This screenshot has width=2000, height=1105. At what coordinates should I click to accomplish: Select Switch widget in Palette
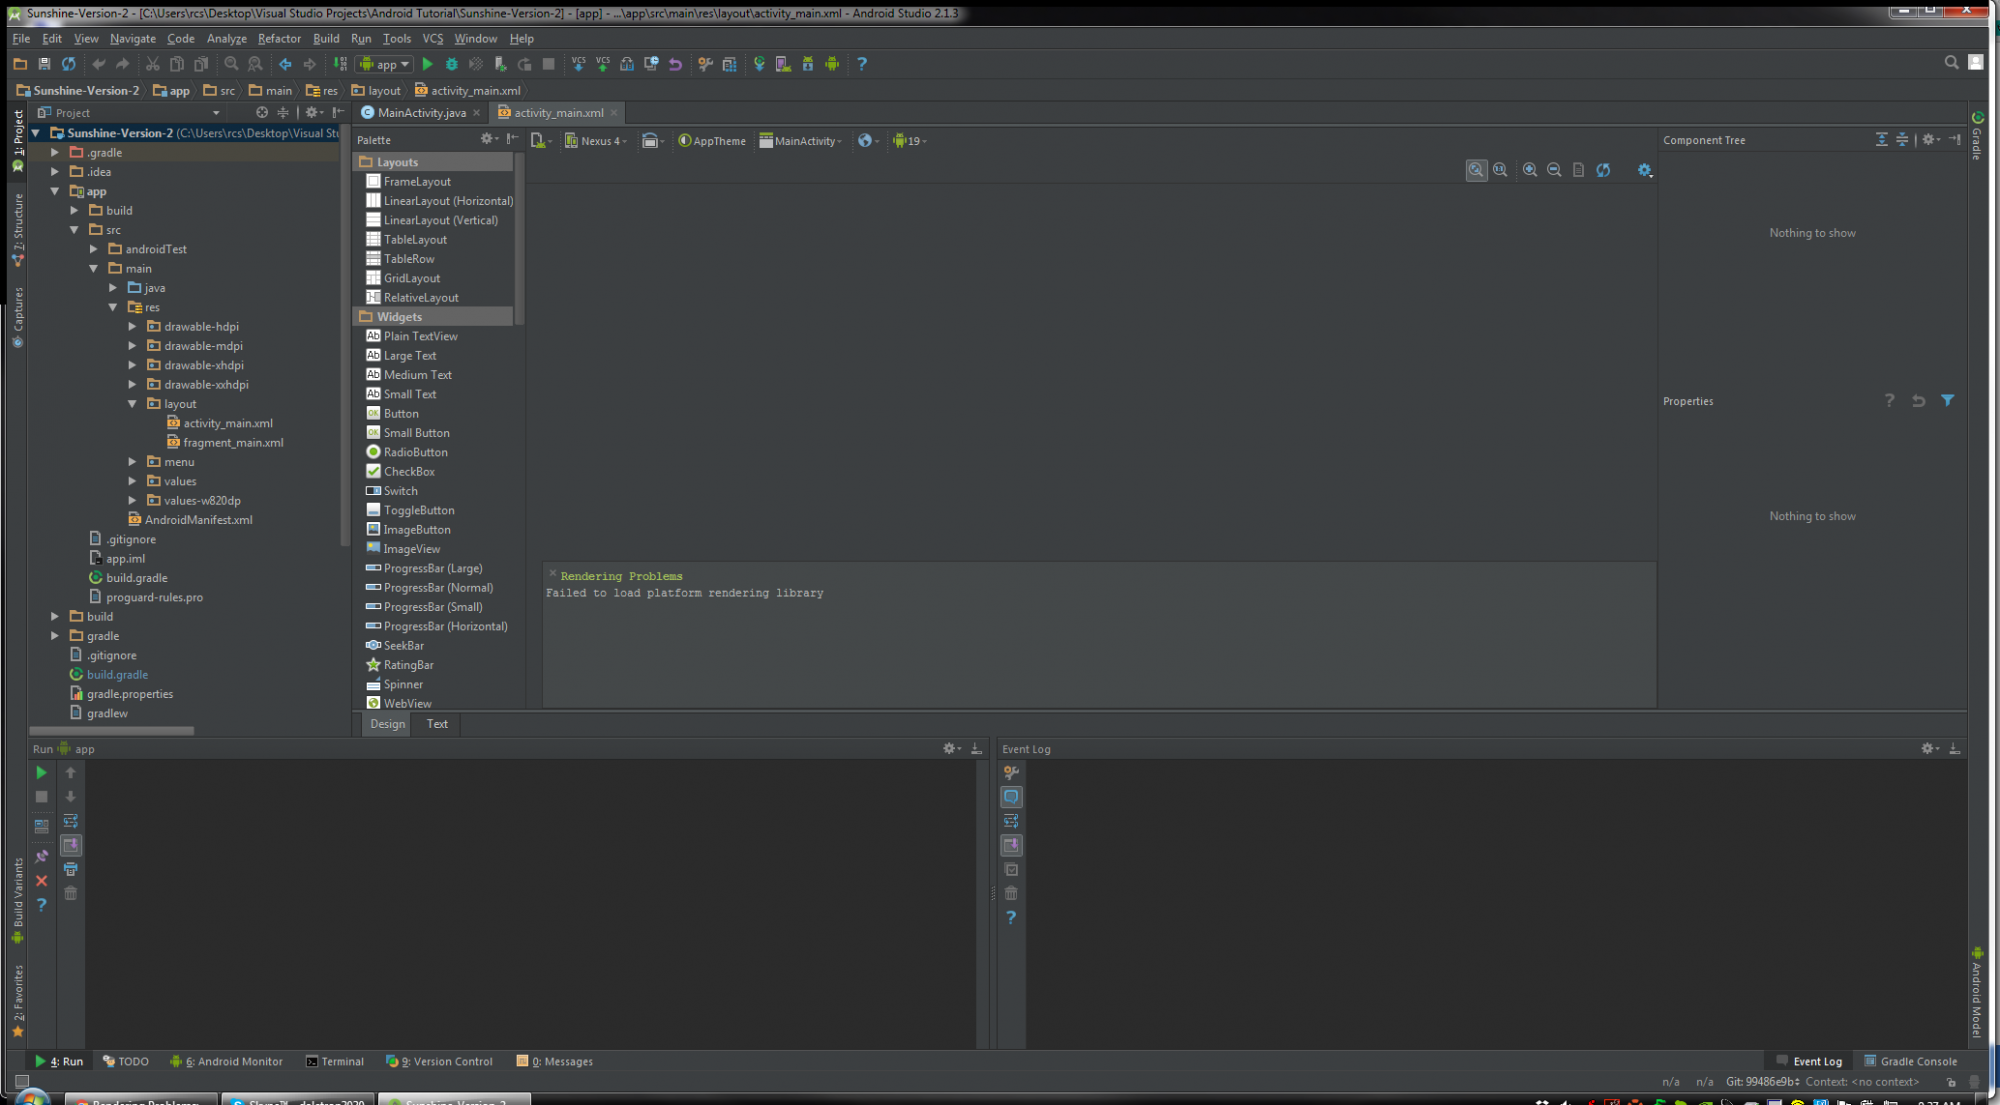400,491
